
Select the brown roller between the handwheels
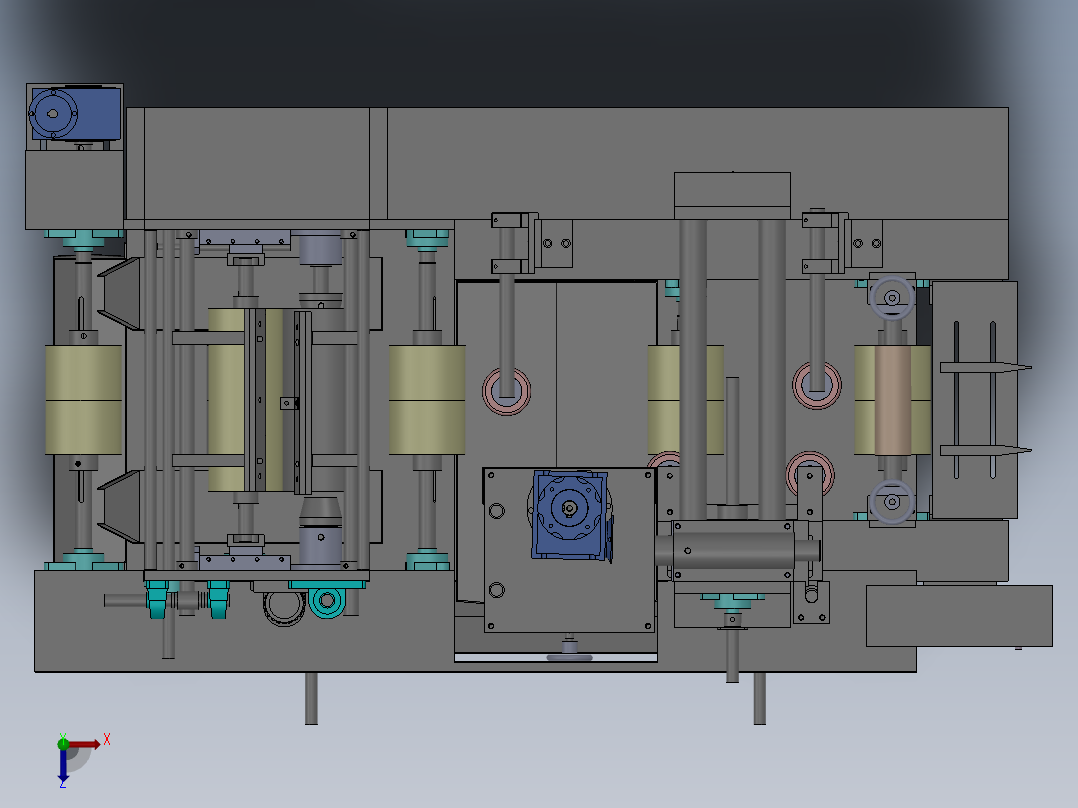pyautogui.click(x=892, y=400)
